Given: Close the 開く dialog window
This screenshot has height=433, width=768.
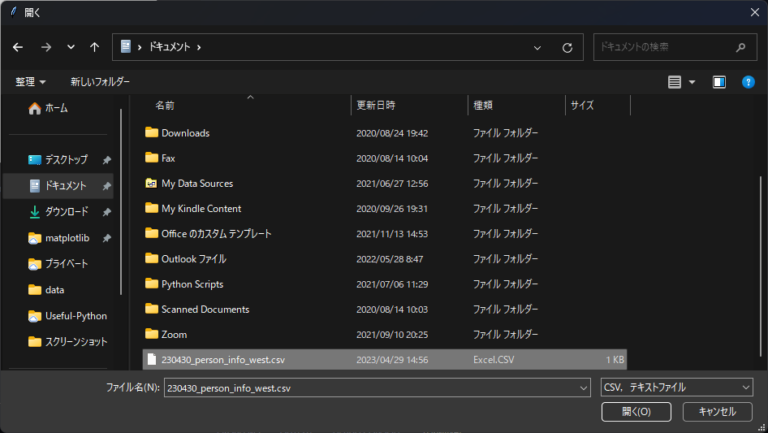Looking at the screenshot, I should tap(755, 13).
